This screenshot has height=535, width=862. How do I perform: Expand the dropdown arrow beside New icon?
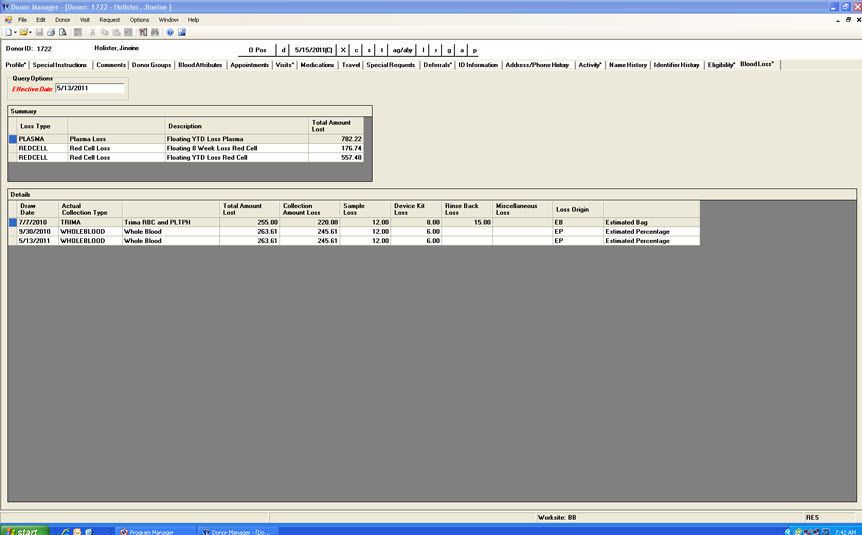(14, 32)
